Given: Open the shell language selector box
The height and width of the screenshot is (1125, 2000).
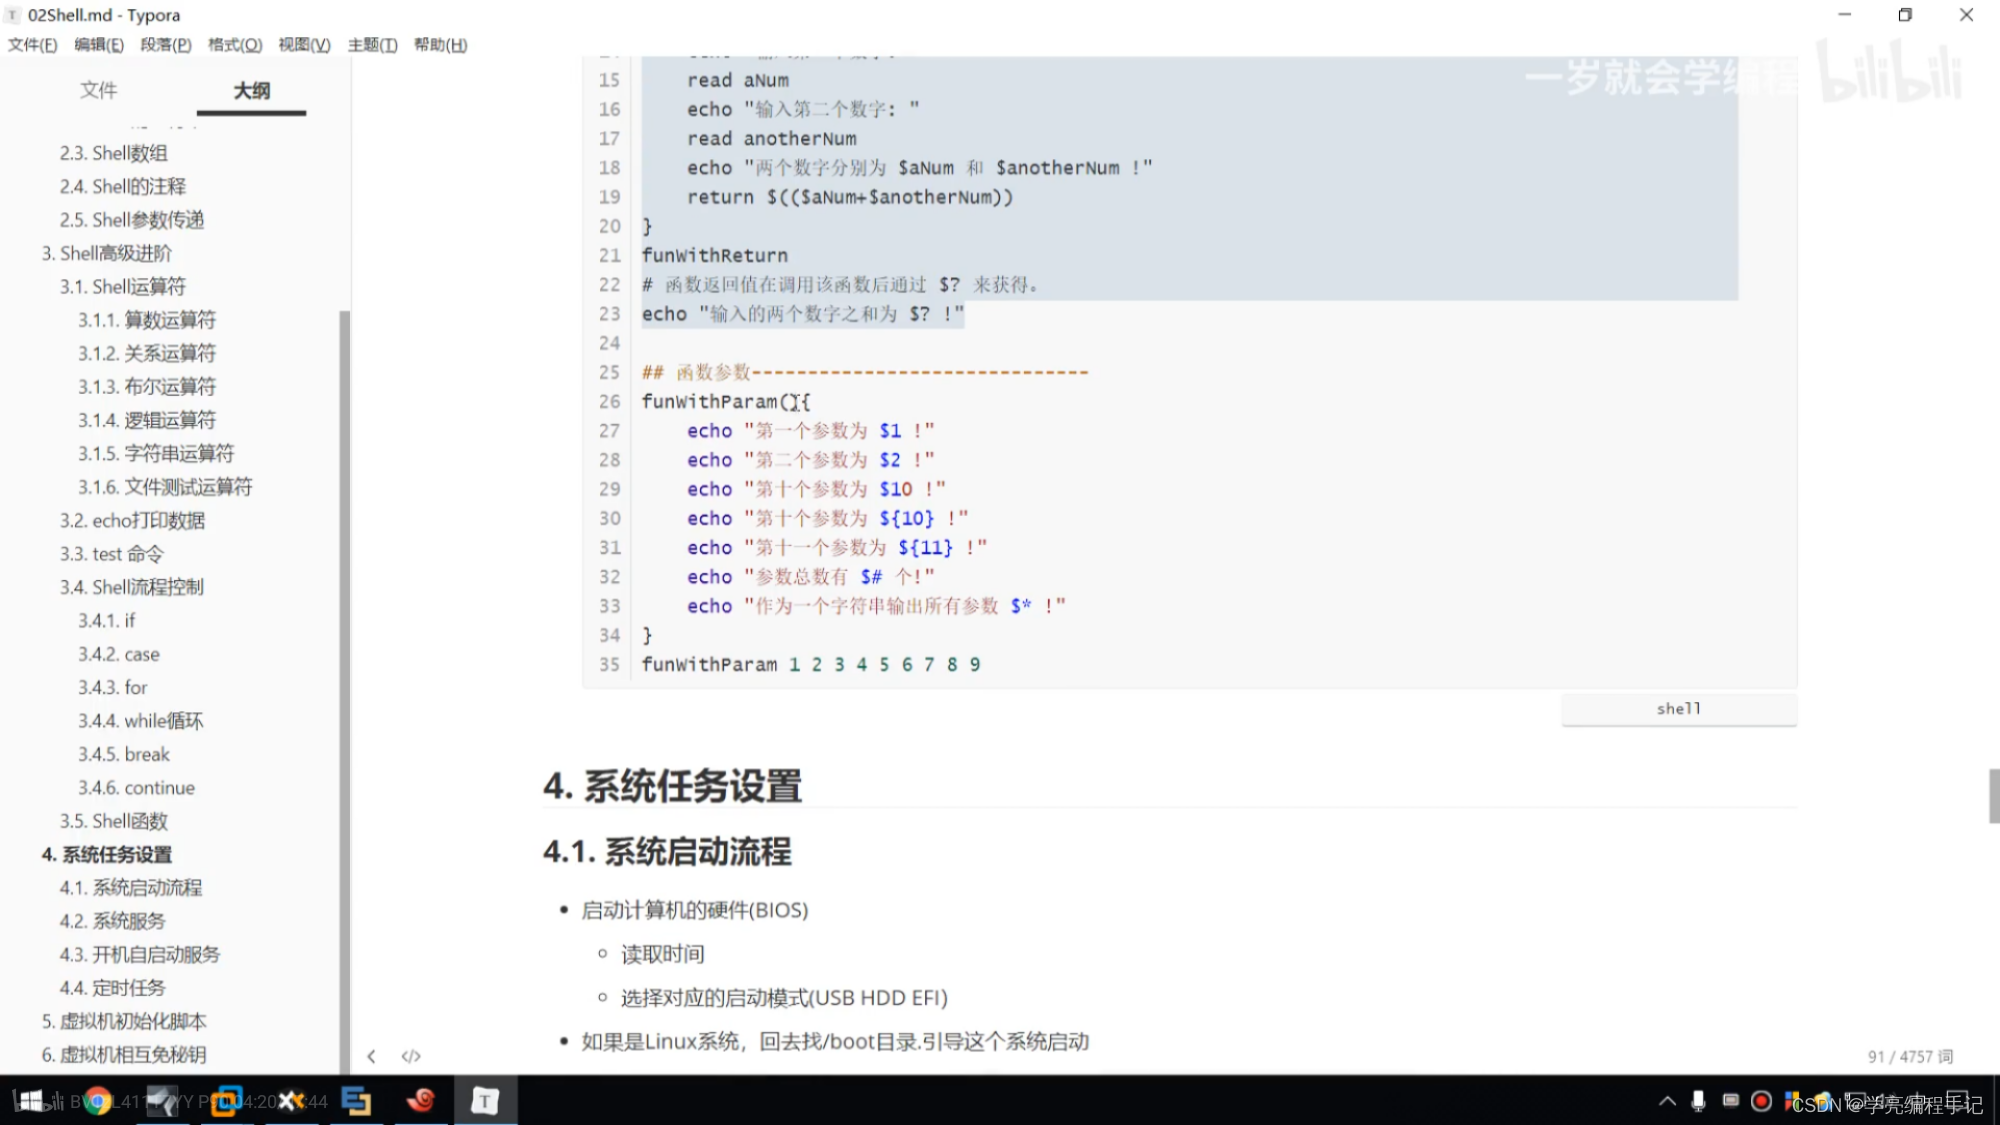Looking at the screenshot, I should tap(1679, 708).
